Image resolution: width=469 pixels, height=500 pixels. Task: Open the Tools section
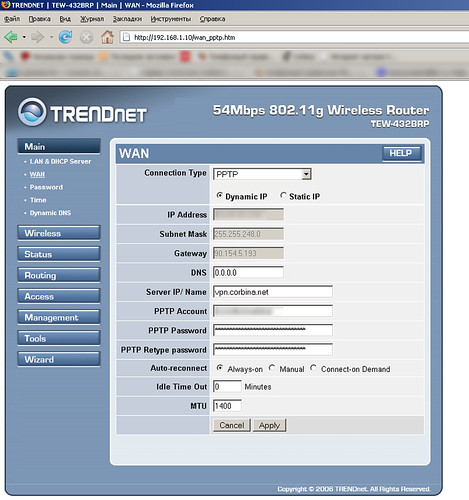(59, 338)
